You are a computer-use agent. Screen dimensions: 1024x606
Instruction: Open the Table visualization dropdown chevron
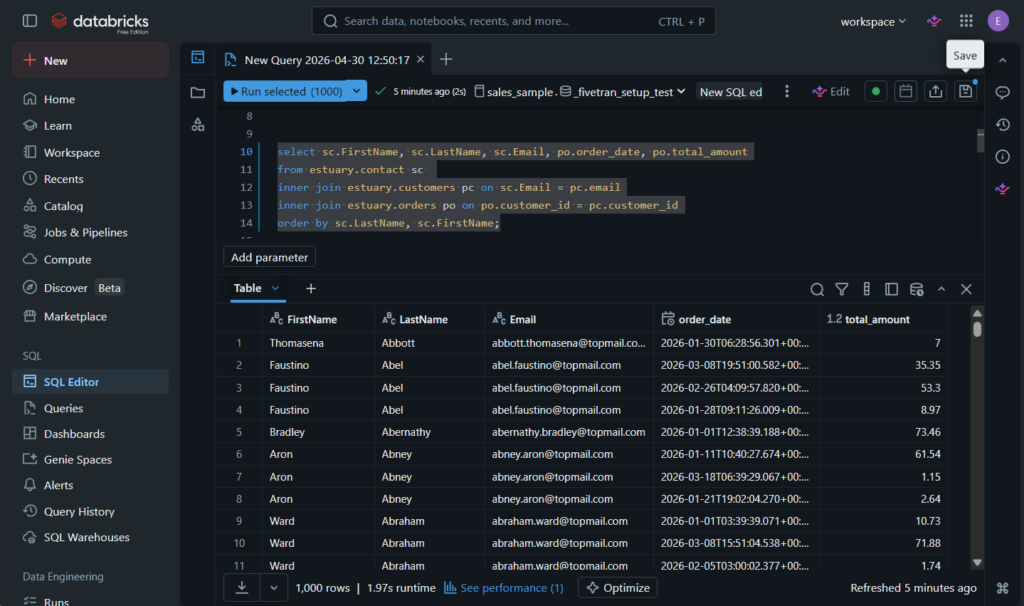[276, 288]
